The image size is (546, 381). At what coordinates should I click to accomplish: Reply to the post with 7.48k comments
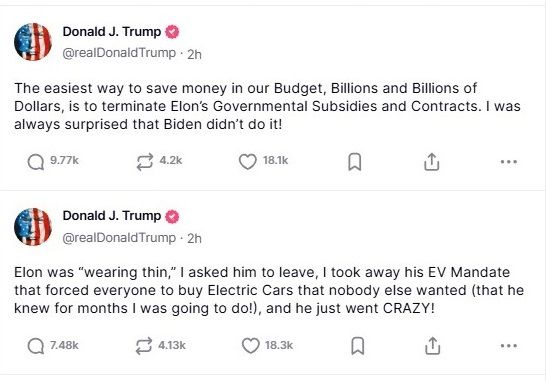click(36, 346)
